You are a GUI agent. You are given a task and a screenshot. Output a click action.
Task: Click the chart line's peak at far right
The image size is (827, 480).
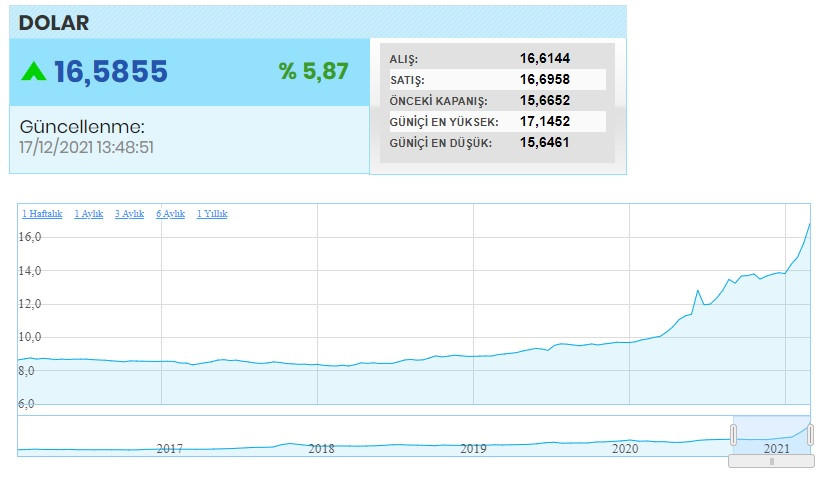click(x=809, y=224)
